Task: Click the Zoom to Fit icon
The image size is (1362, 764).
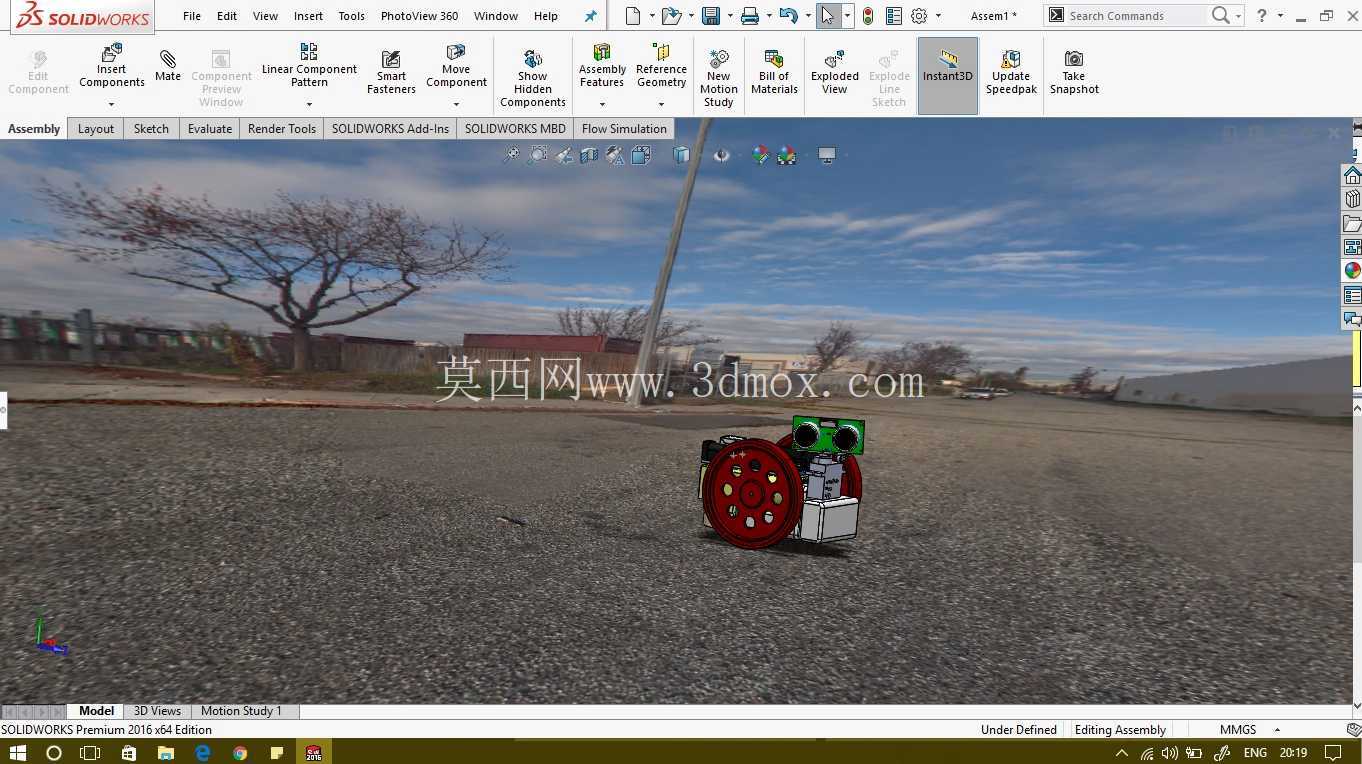Action: coord(511,155)
